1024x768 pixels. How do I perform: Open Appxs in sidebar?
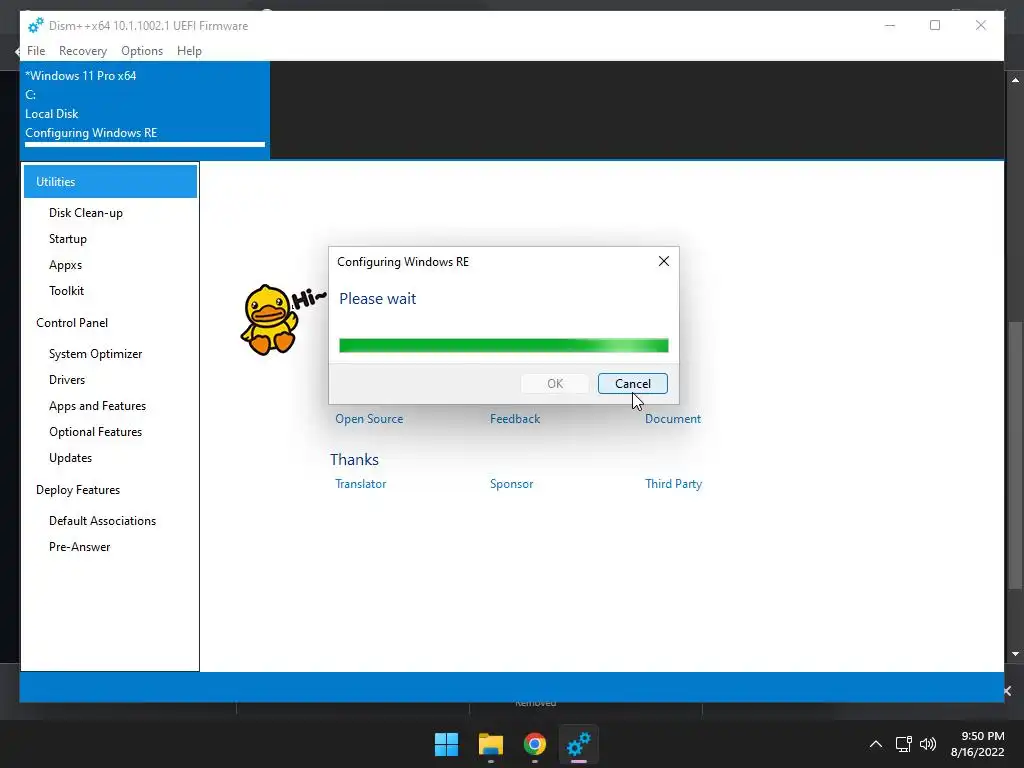(x=65, y=265)
